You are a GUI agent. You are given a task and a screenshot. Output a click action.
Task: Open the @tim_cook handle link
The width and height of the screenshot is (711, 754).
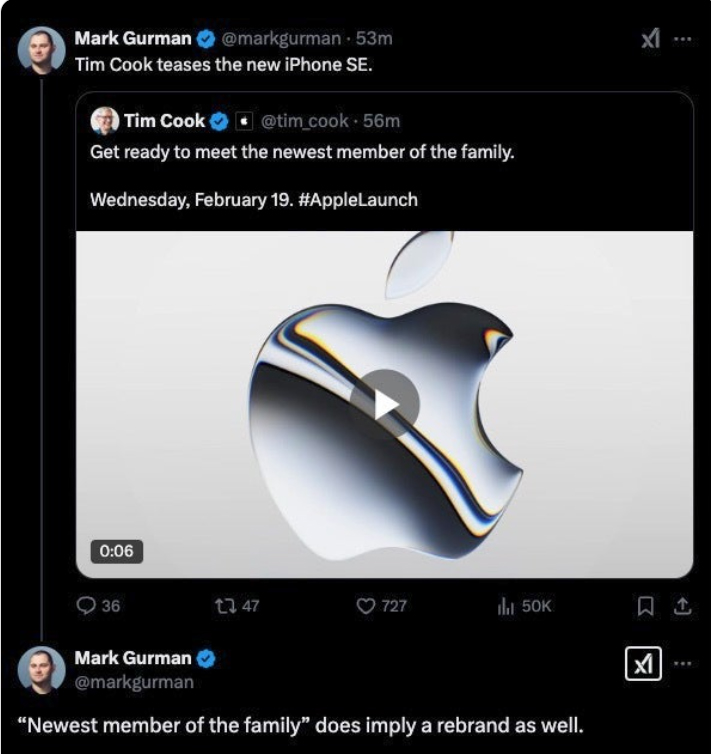click(303, 122)
